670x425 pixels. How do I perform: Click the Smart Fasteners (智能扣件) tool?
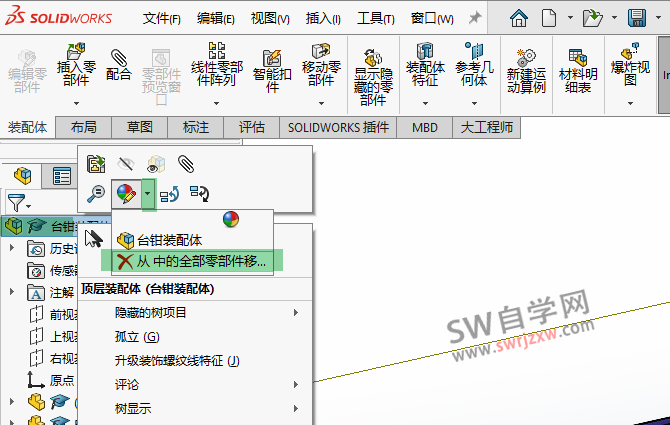(x=272, y=71)
